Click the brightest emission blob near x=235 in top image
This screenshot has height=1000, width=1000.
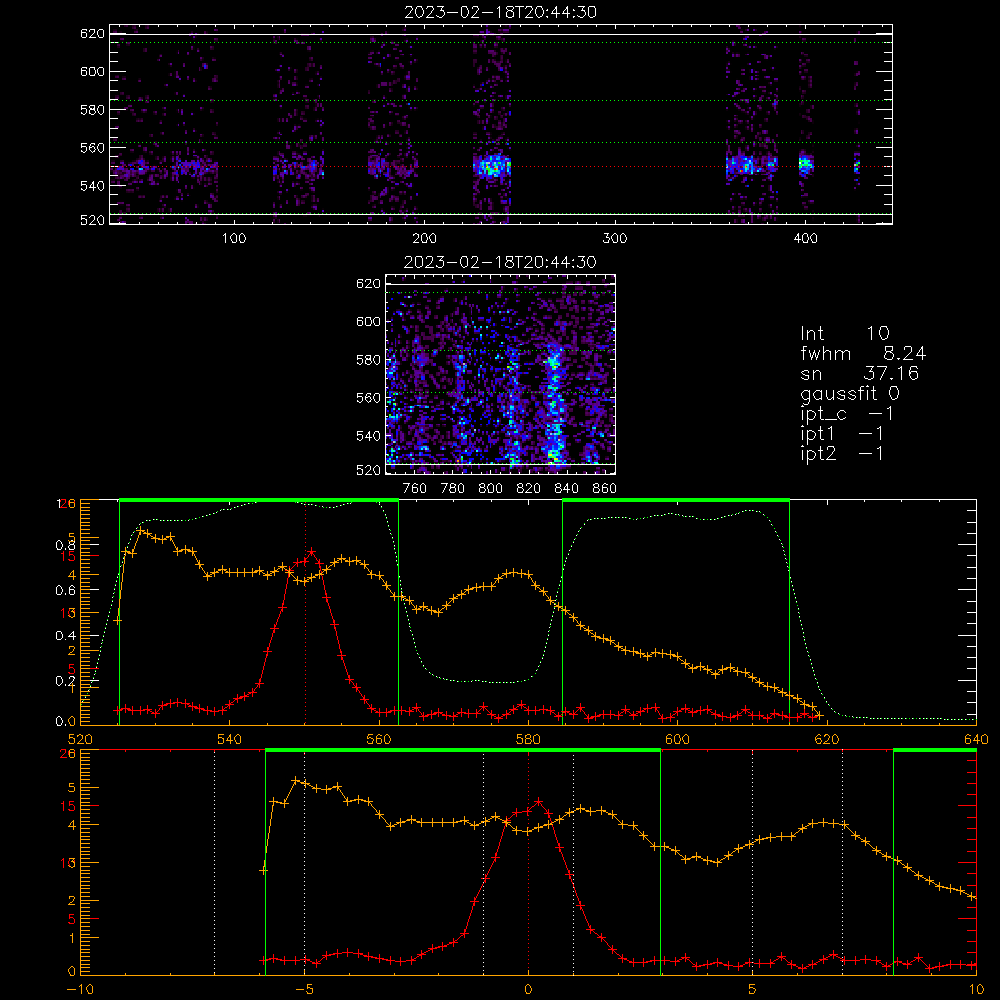[492, 166]
